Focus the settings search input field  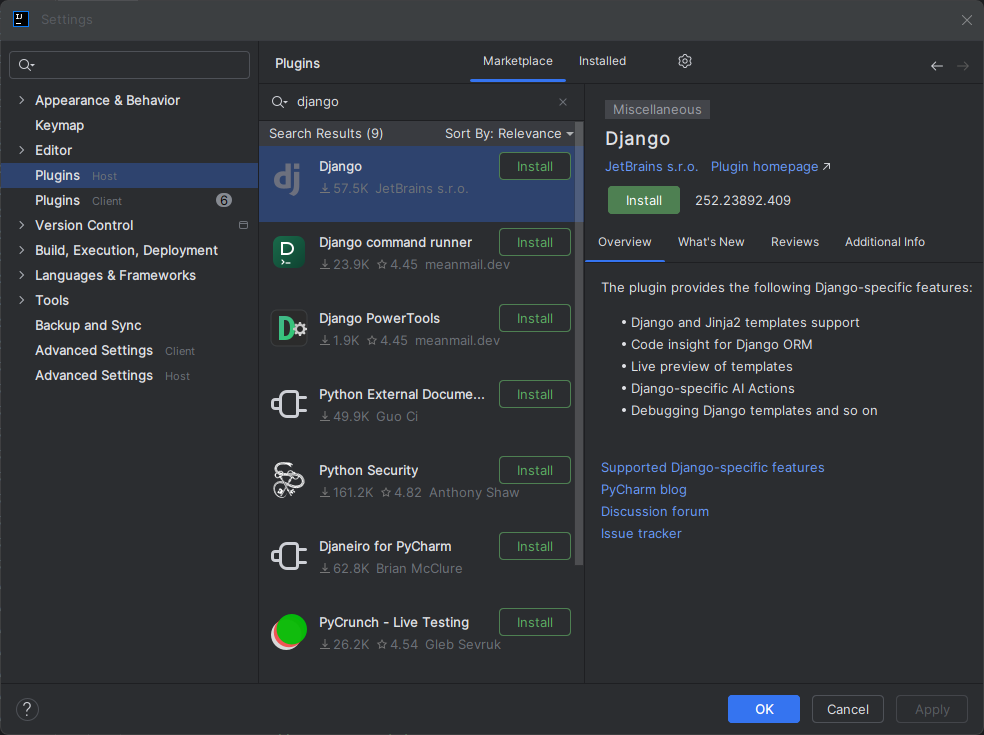(129, 65)
